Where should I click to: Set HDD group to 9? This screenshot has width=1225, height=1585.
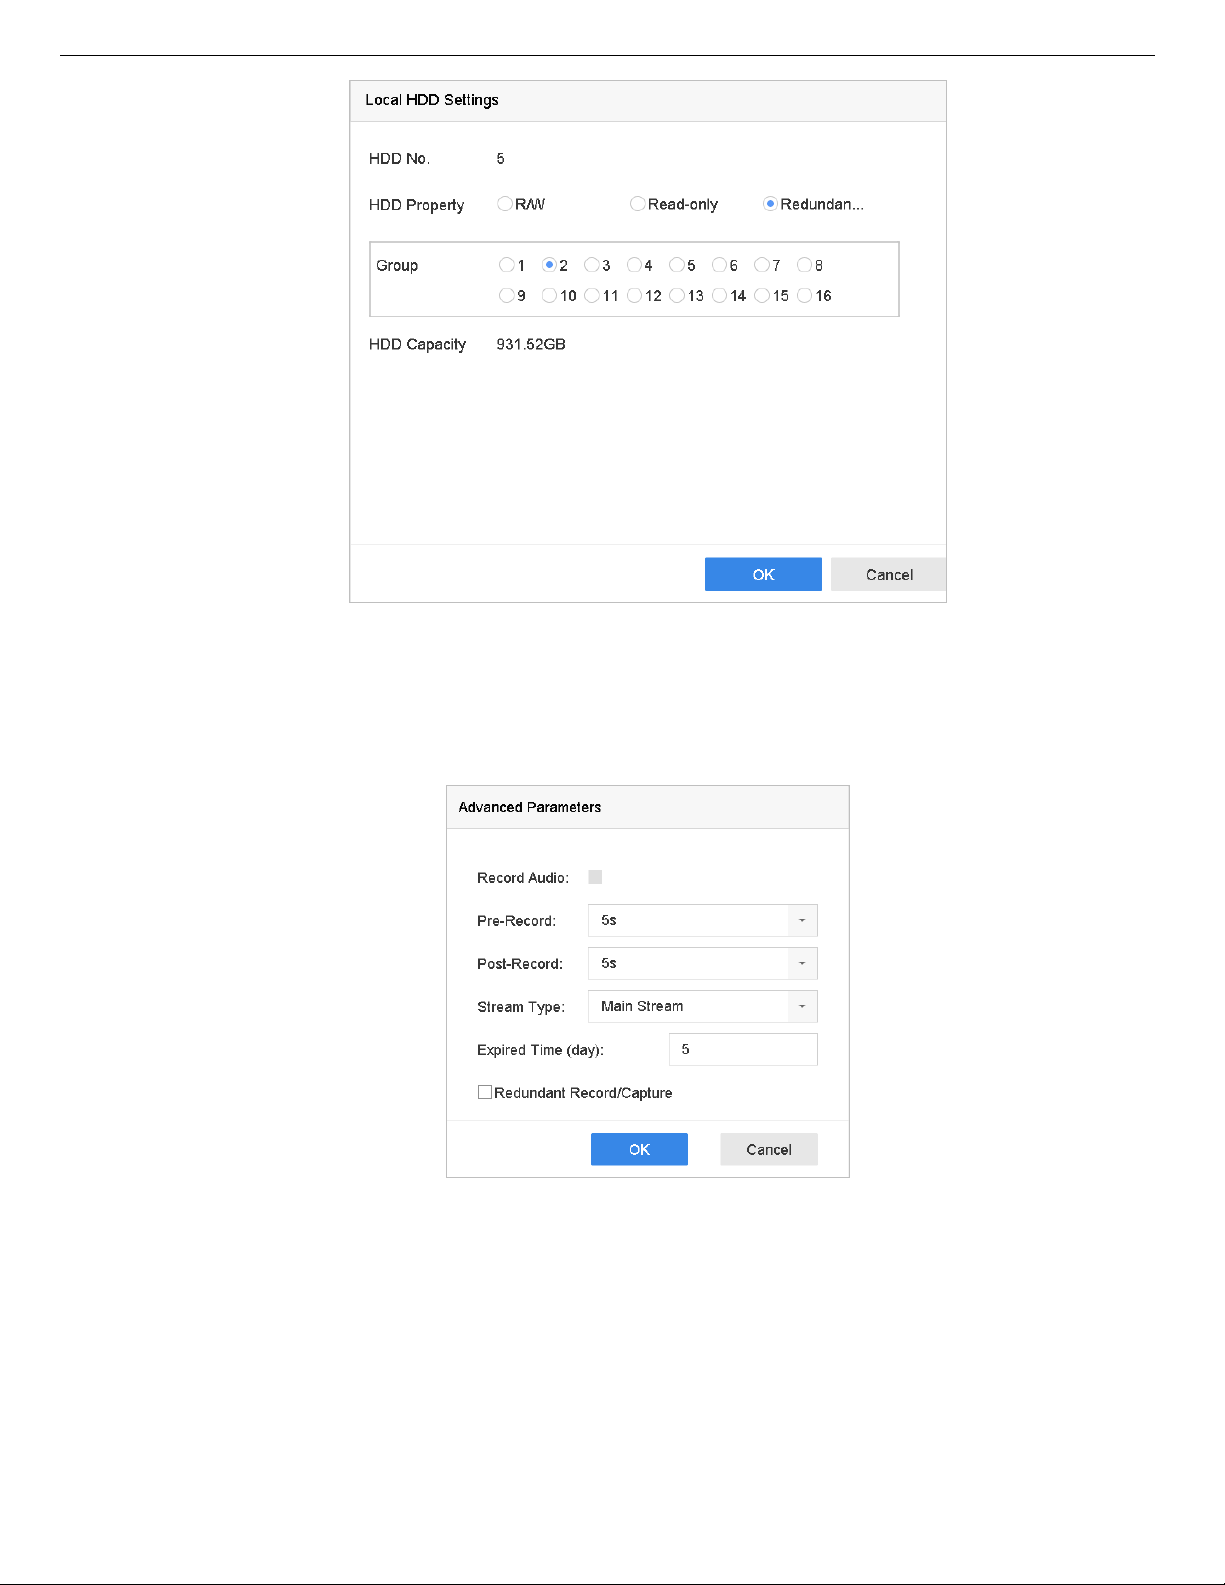[506, 295]
